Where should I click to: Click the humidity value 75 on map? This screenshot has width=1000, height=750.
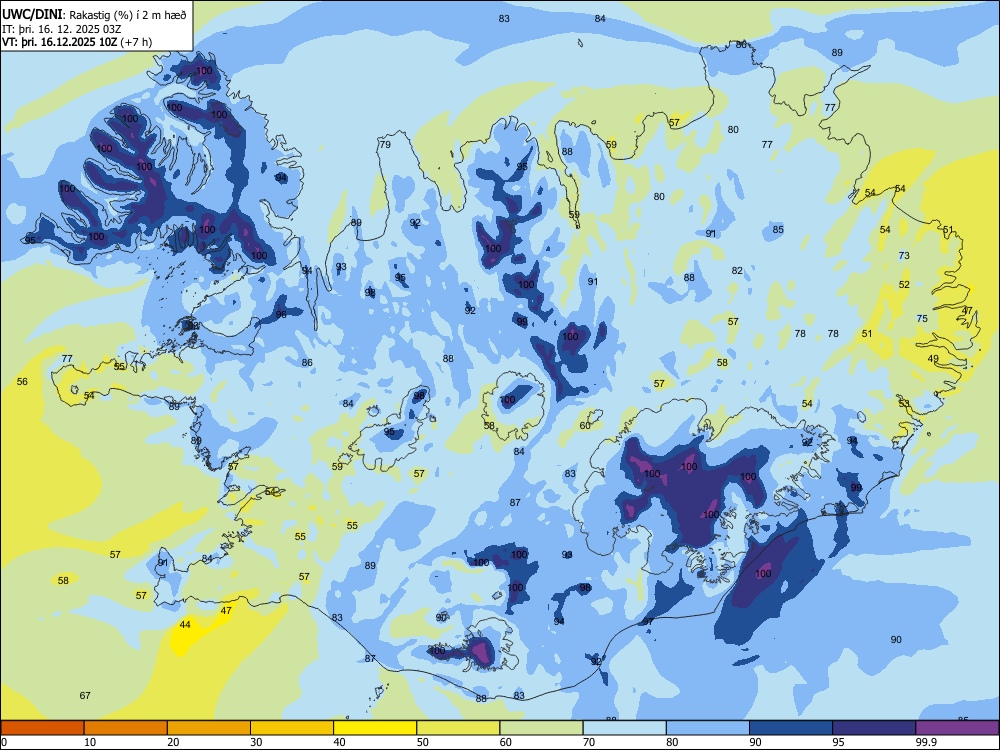[x=922, y=318]
